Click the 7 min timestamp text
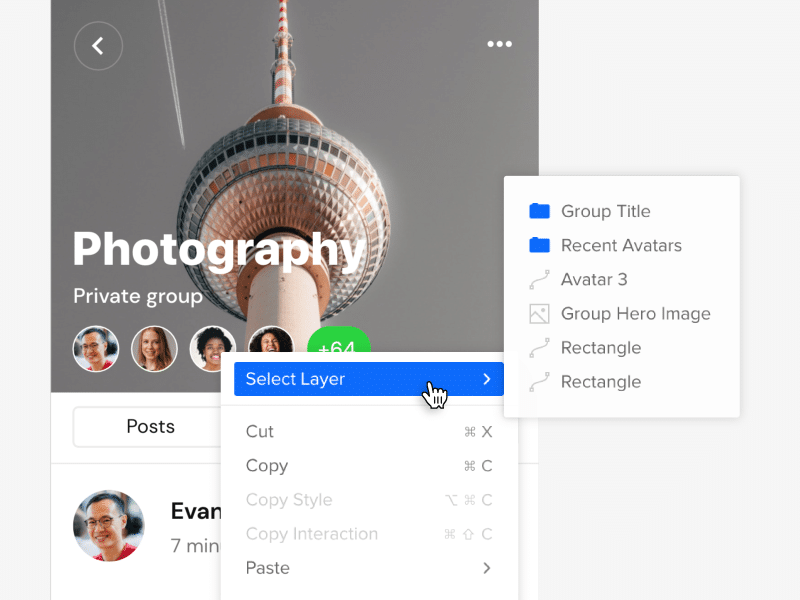The height and width of the screenshot is (600, 800). [195, 546]
